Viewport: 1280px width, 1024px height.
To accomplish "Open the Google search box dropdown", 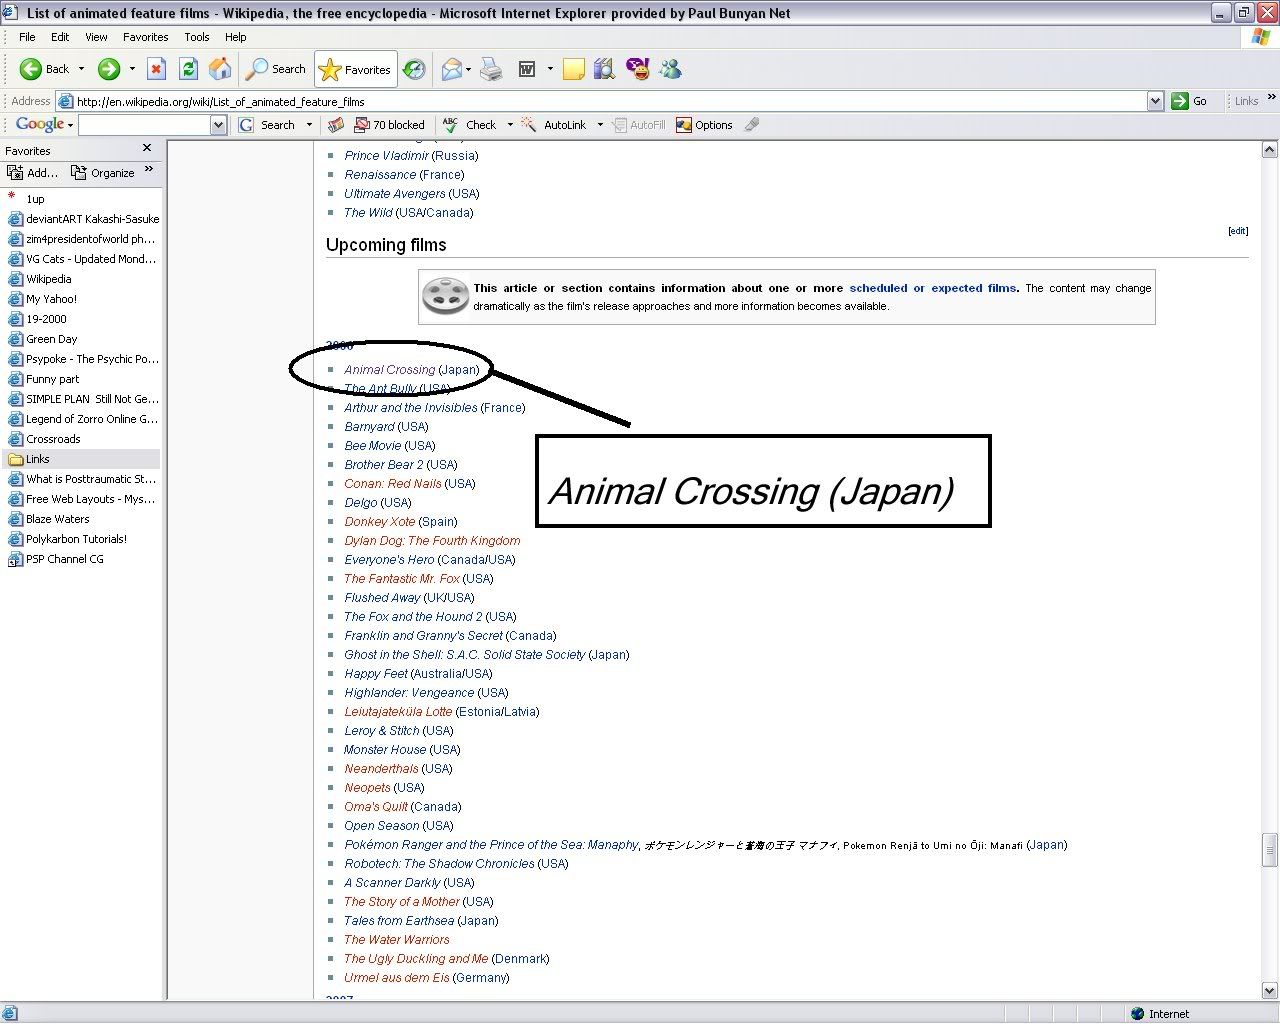I will point(219,125).
